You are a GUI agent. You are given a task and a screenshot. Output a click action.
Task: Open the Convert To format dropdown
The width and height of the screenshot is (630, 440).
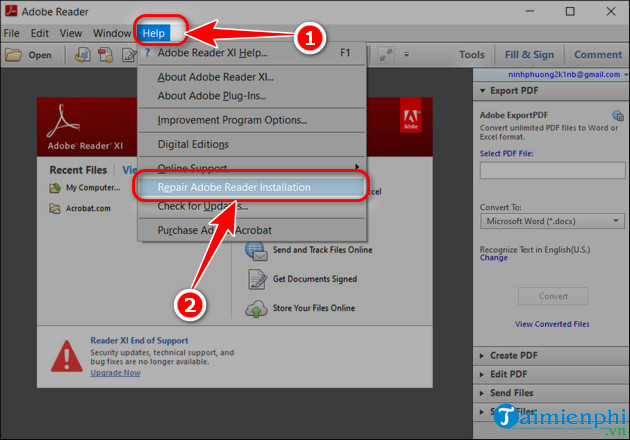pyautogui.click(x=552, y=221)
